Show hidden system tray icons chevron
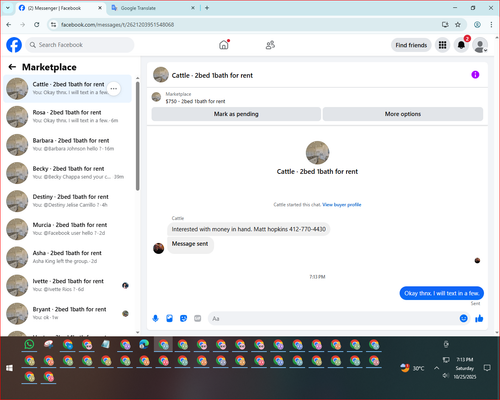Image resolution: width=500 pixels, height=400 pixels. pyautogui.click(x=436, y=368)
